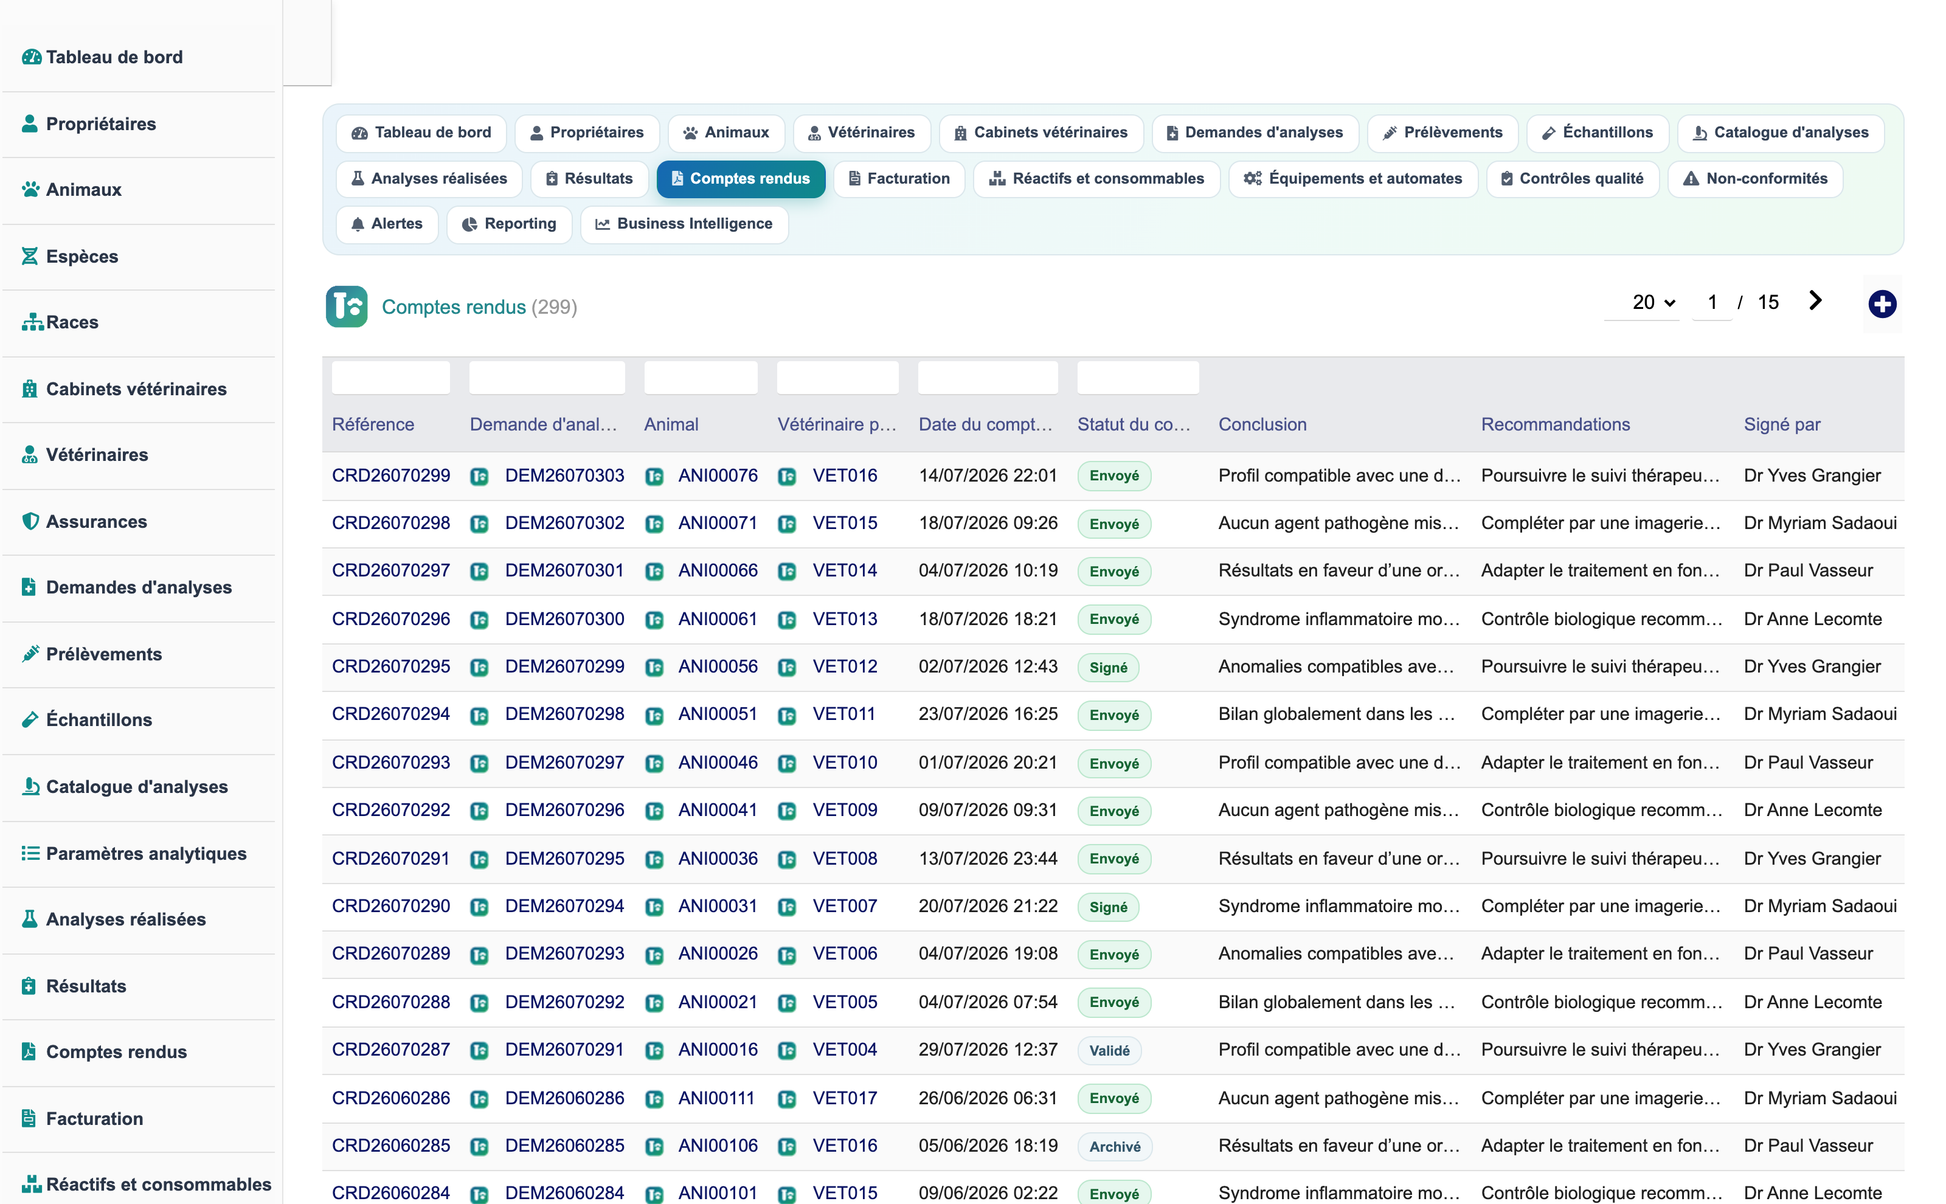Click icon before ANI00046
Viewport: 1946px width, 1204px height.
tap(654, 764)
